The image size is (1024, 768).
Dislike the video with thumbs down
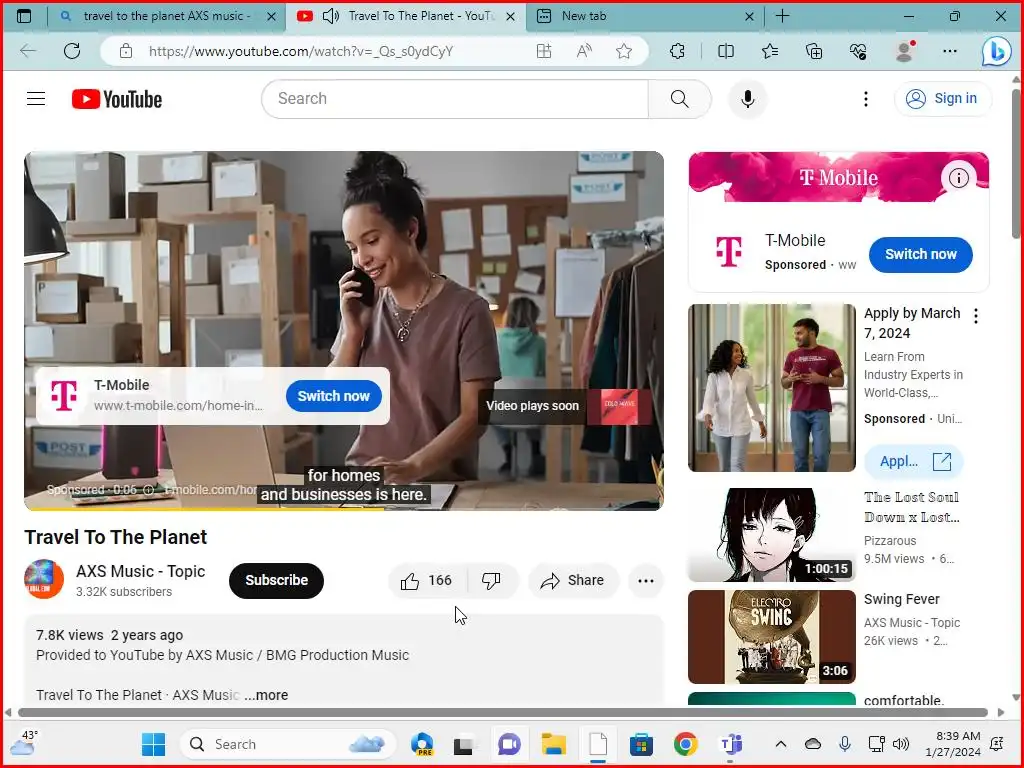click(x=492, y=580)
